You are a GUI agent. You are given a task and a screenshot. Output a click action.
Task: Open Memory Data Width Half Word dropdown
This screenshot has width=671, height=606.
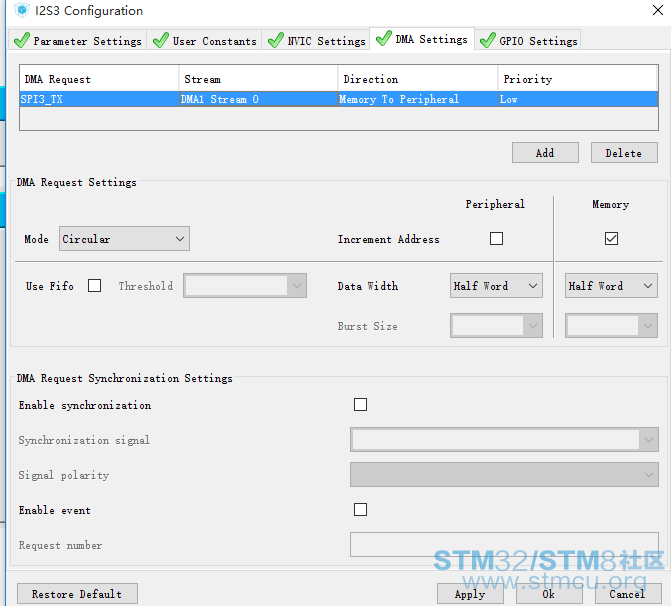coord(611,285)
